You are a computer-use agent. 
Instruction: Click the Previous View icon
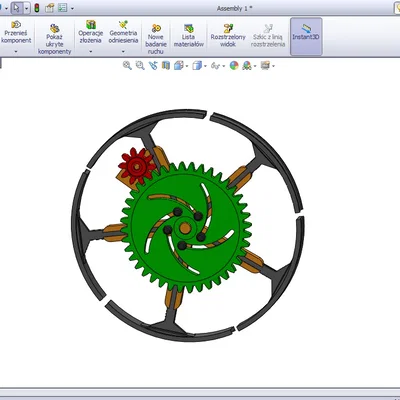tap(153, 65)
